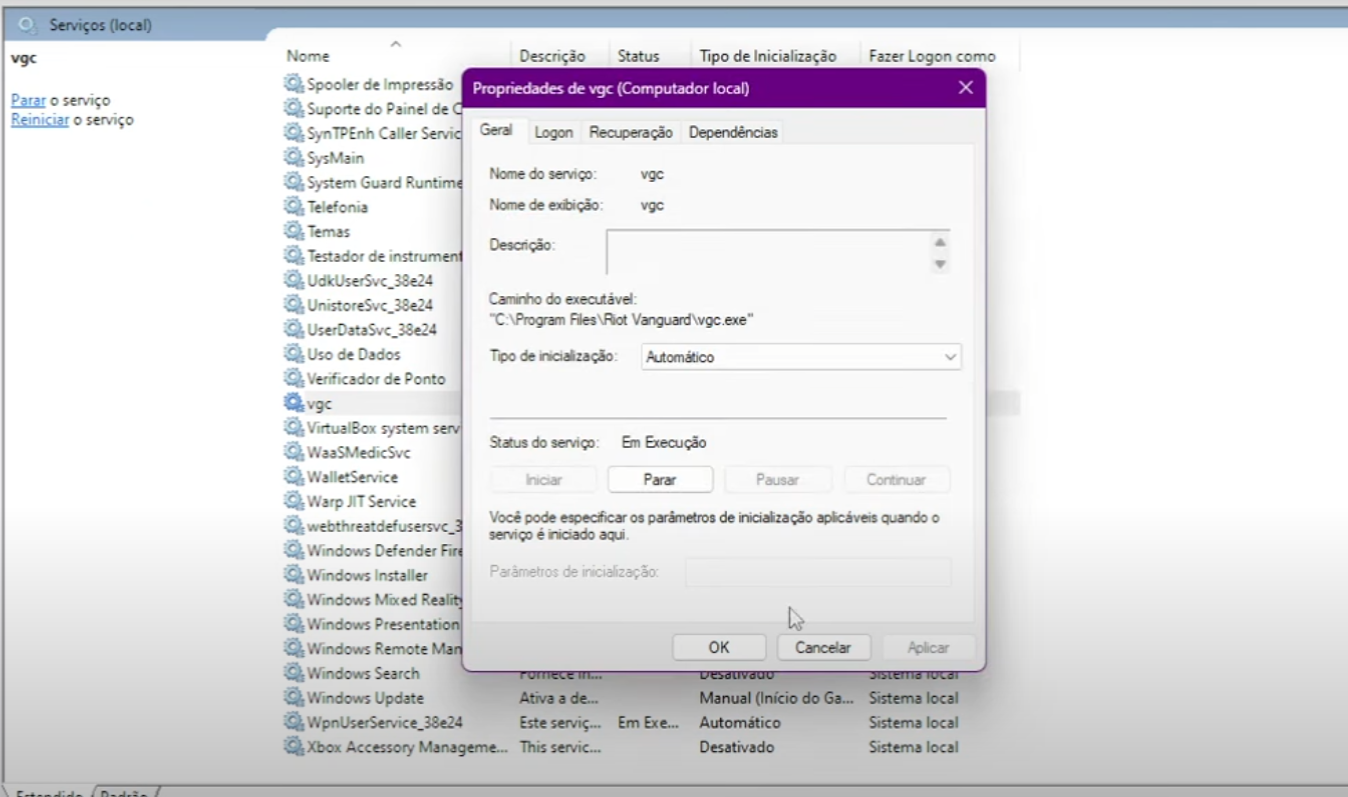This screenshot has width=1348, height=797.
Task: Click the SynTPEnh Caller Service gear icon
Action: point(294,133)
